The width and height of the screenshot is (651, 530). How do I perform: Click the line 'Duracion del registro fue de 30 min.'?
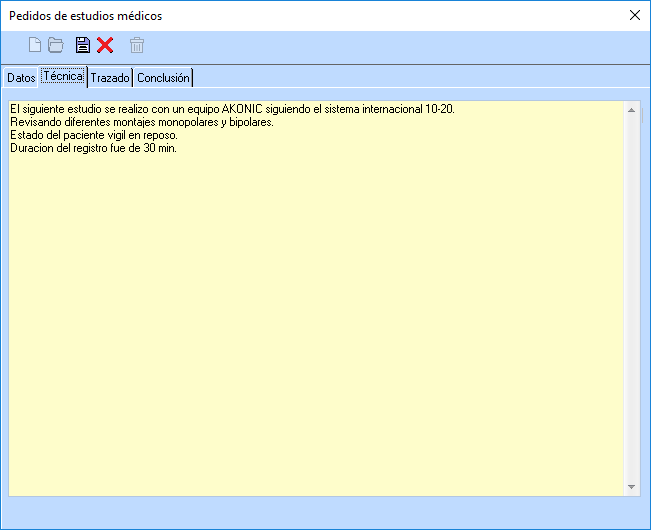[93, 148]
